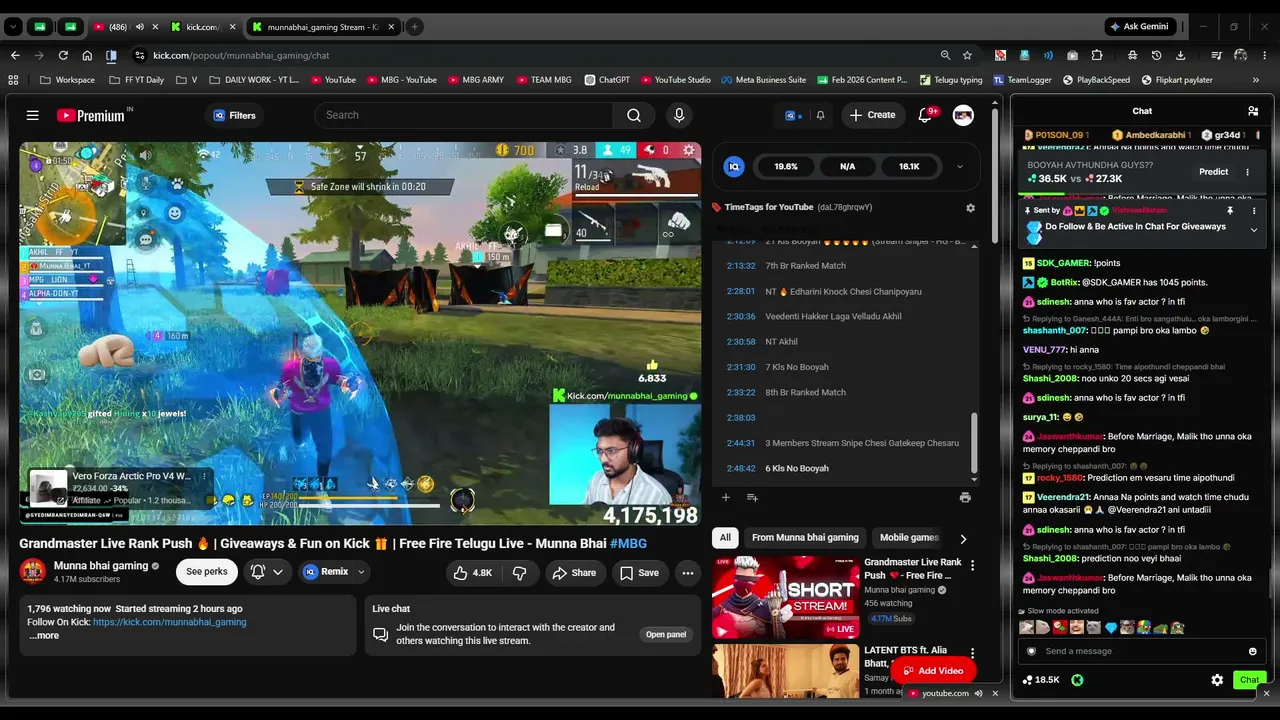Switch to the munnabhai_gaming Stream browser tab
Image resolution: width=1280 pixels, height=720 pixels.
[323, 27]
